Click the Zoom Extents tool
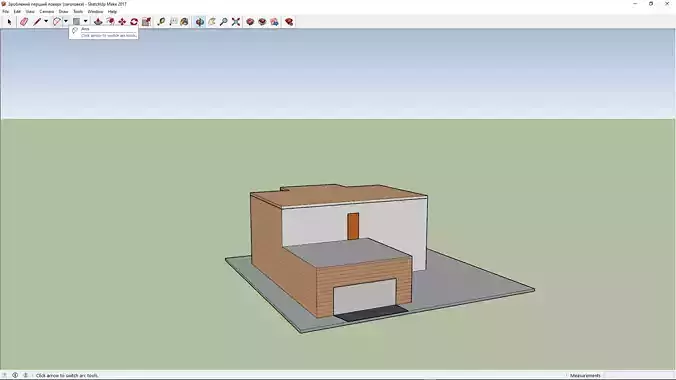 (x=236, y=22)
